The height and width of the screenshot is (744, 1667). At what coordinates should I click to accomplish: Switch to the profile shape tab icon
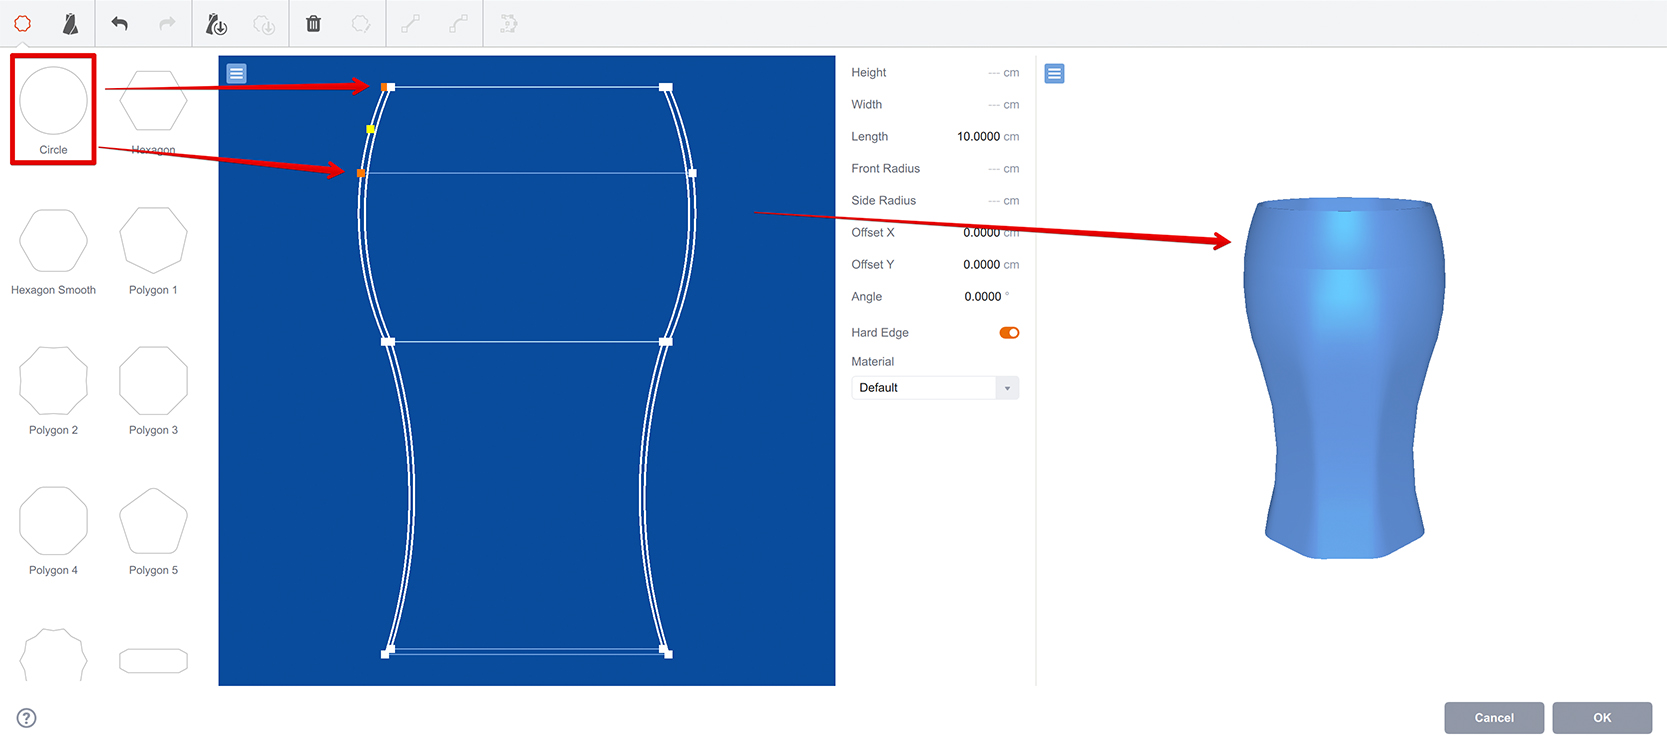(70, 23)
